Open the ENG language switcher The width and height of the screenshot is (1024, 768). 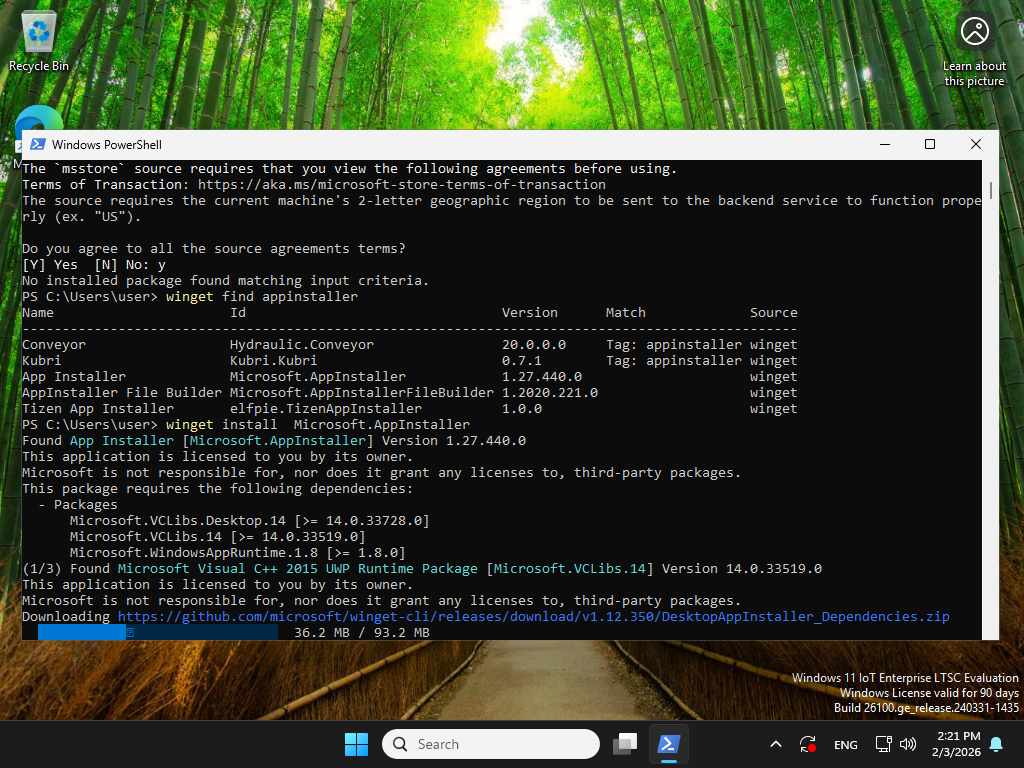(845, 744)
